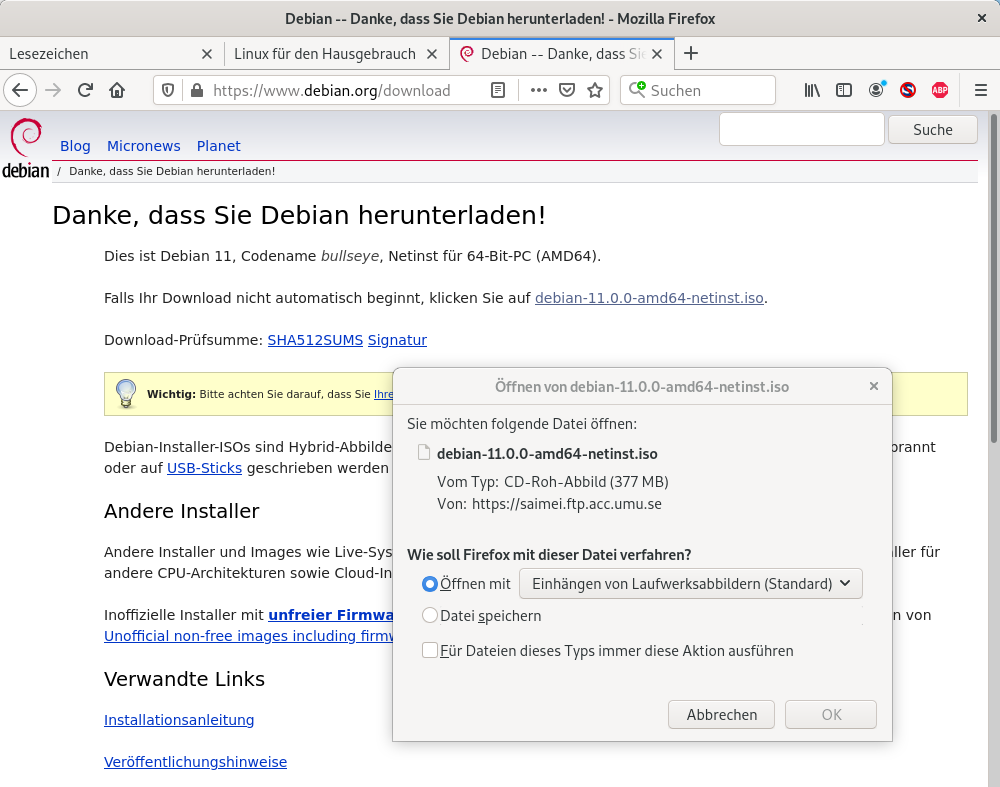Image resolution: width=1000 pixels, height=787 pixels.
Task: Open a new tab with plus
Action: [691, 54]
